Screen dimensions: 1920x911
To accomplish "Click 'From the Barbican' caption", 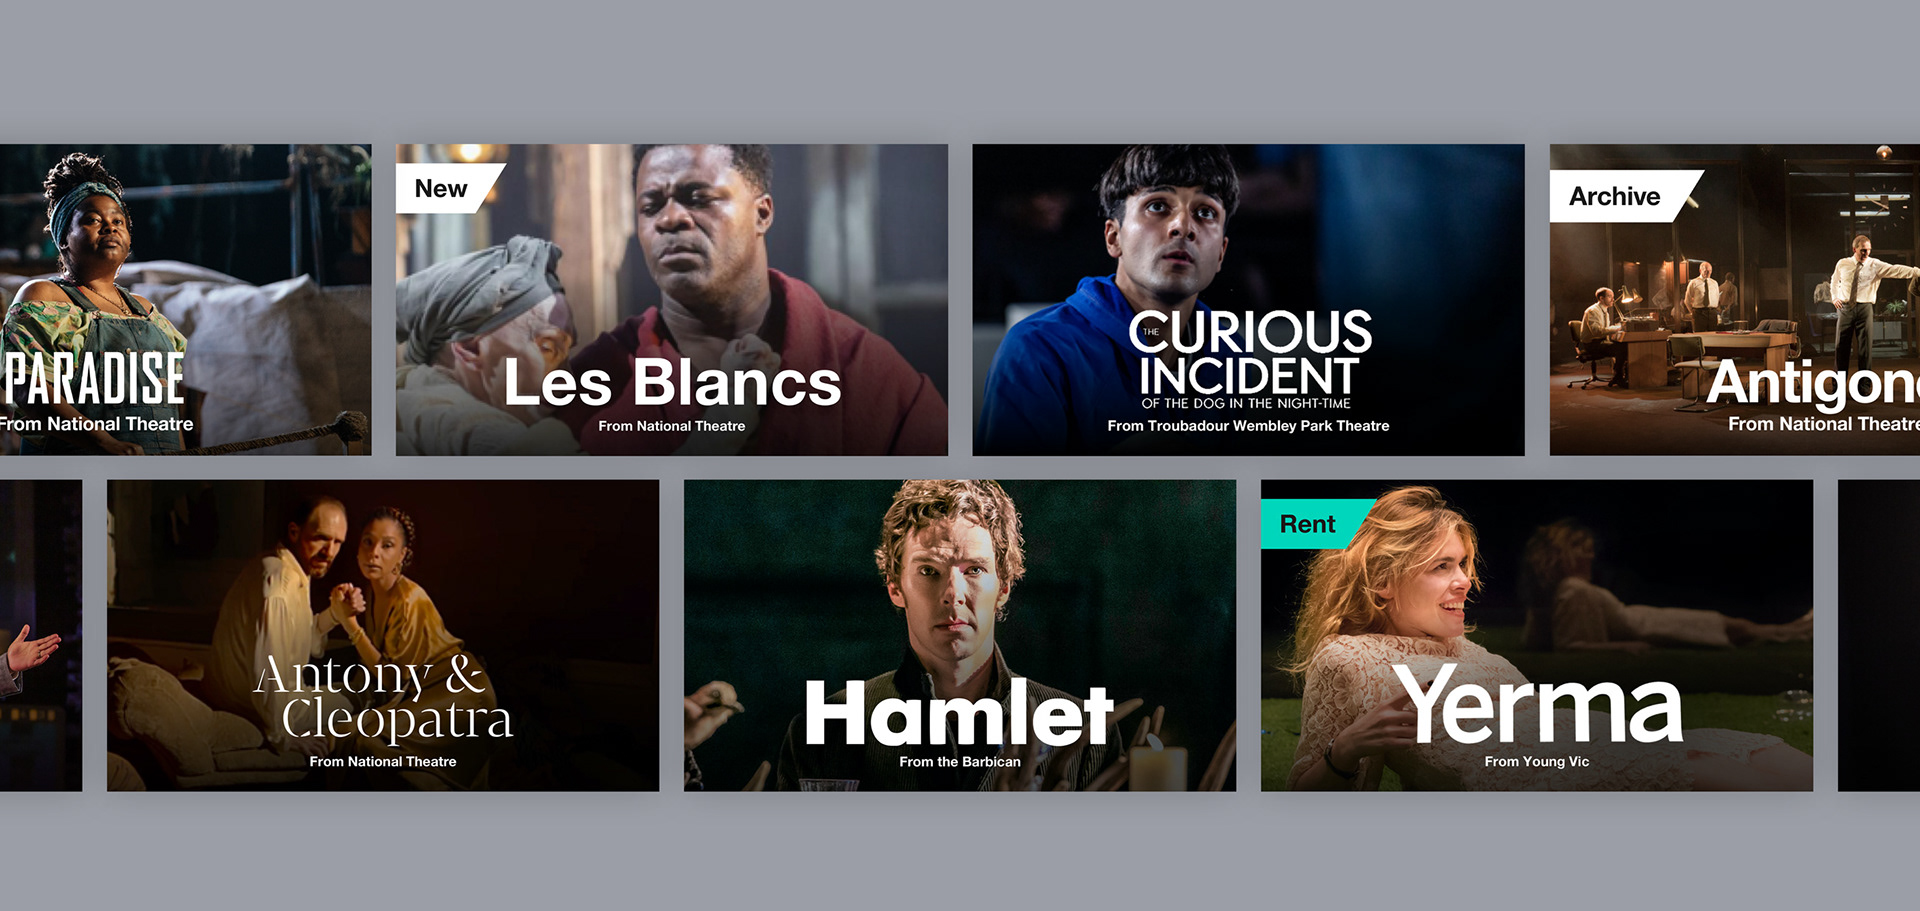I will [x=960, y=762].
